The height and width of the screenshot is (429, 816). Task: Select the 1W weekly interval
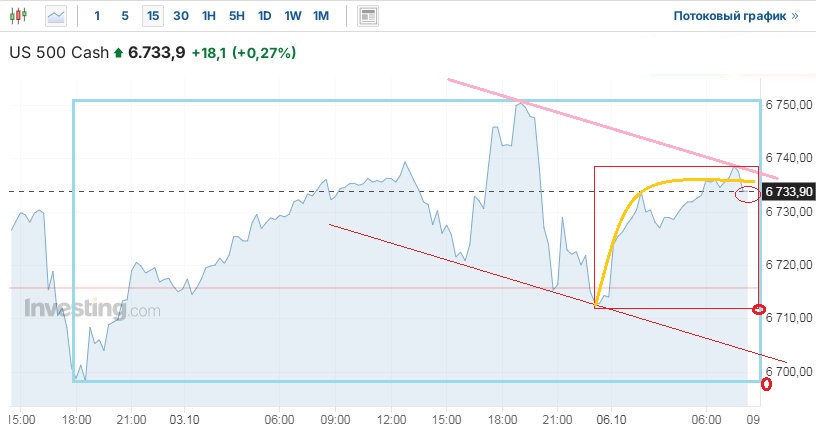click(x=292, y=16)
